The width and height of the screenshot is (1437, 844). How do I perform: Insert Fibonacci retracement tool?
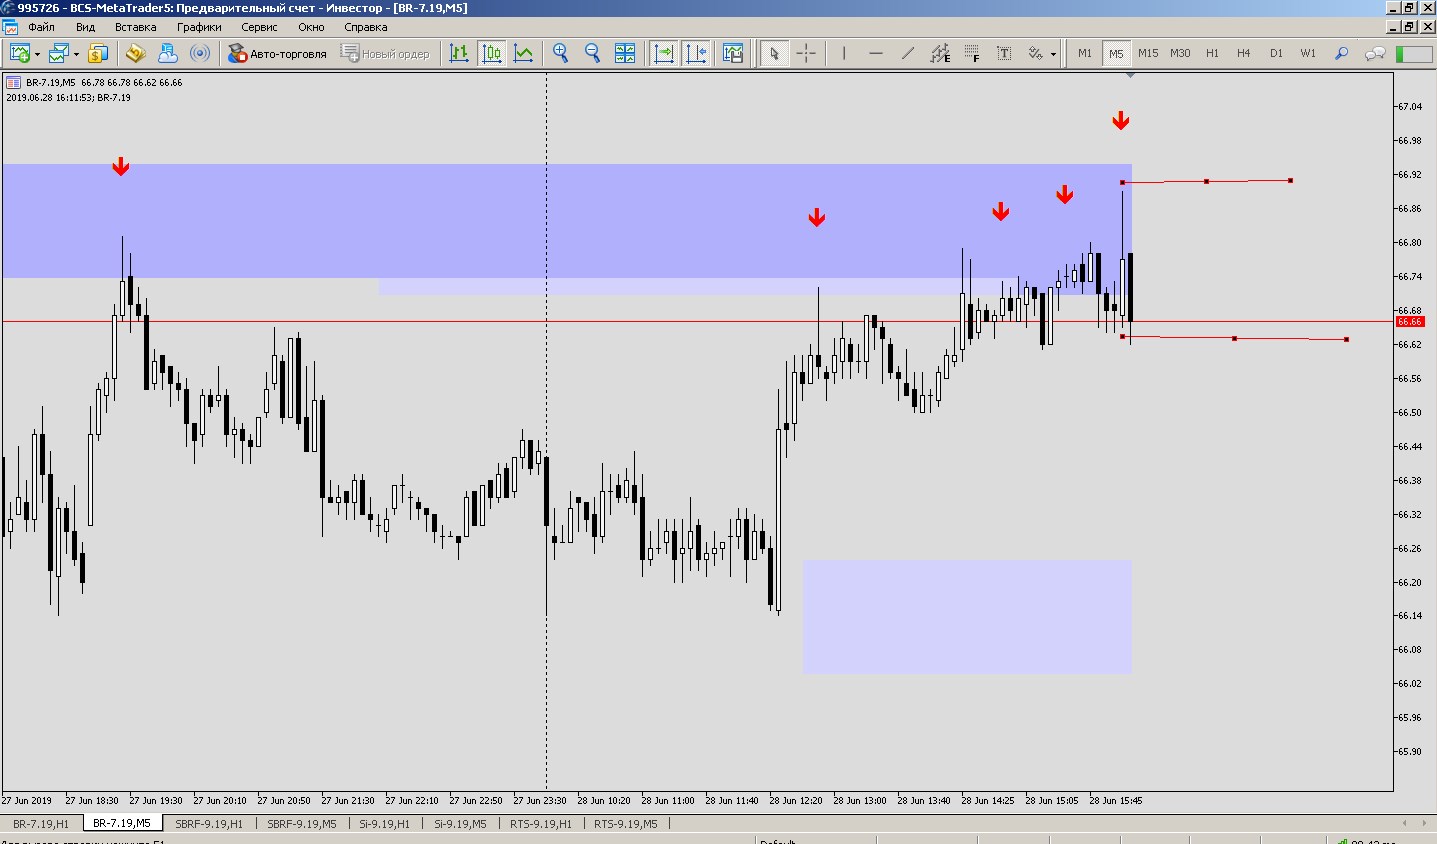coord(972,53)
